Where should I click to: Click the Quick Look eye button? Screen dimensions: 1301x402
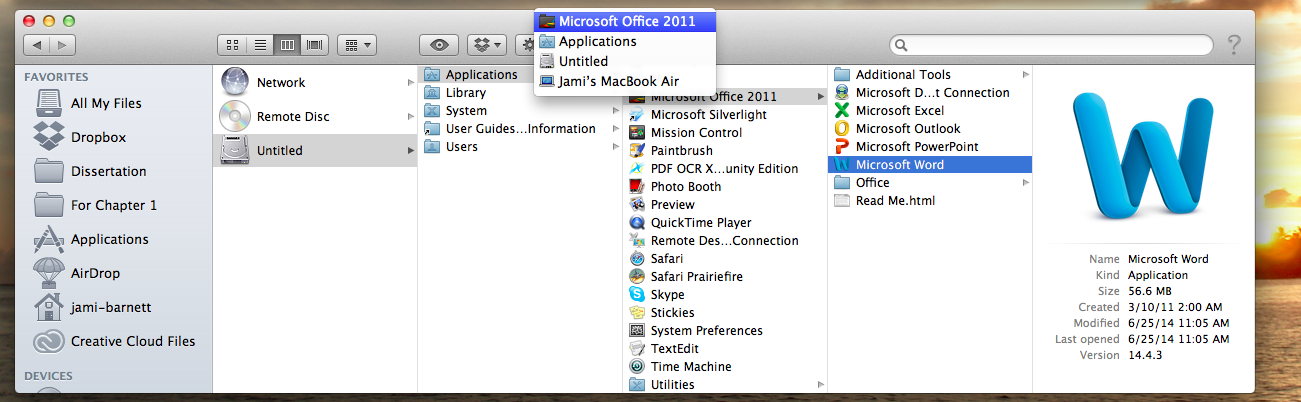tap(438, 45)
